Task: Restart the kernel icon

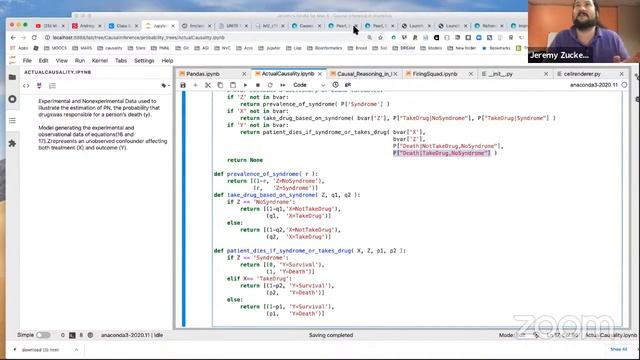Action: point(270,85)
